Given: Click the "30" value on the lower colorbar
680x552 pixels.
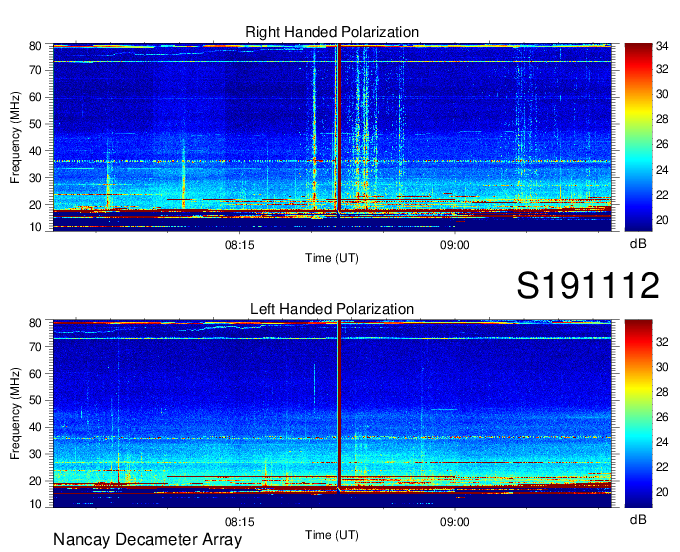Looking at the screenshot, I should (662, 367).
